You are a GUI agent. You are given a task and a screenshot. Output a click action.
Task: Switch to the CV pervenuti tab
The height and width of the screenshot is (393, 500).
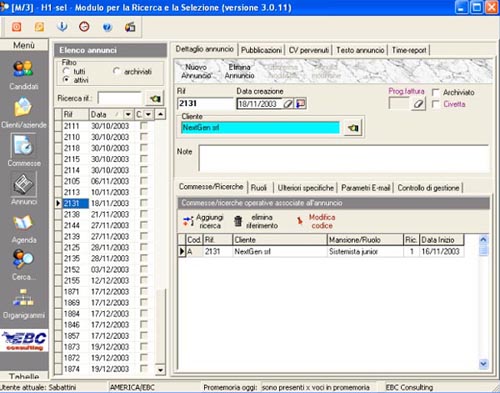click(309, 50)
